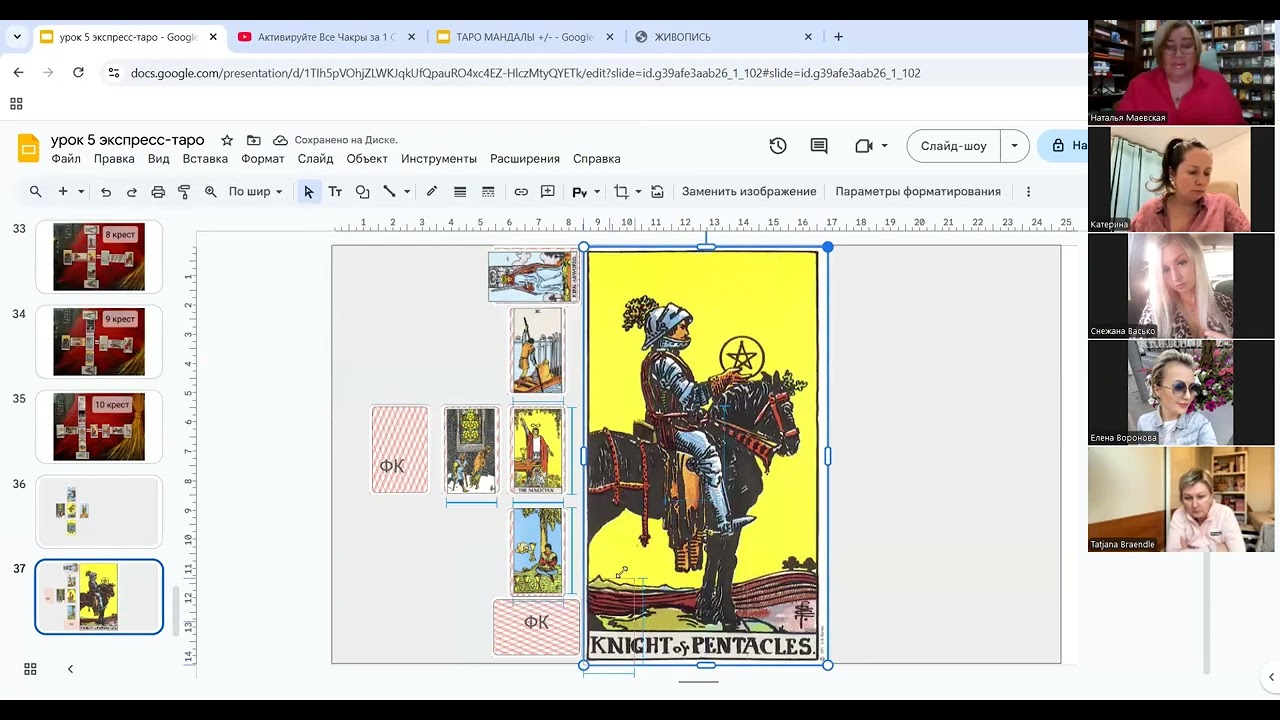This screenshot has width=1280, height=720.
Task: Expand video call options arrow
Action: [885, 146]
